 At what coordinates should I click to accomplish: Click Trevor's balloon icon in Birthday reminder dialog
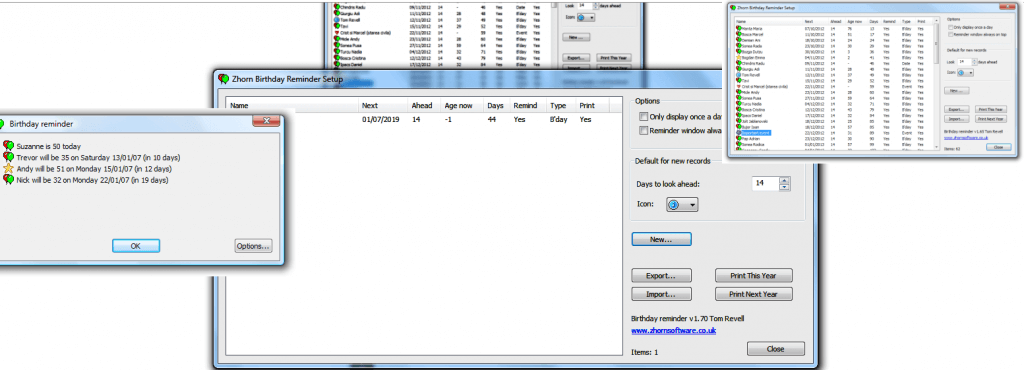(x=8, y=157)
